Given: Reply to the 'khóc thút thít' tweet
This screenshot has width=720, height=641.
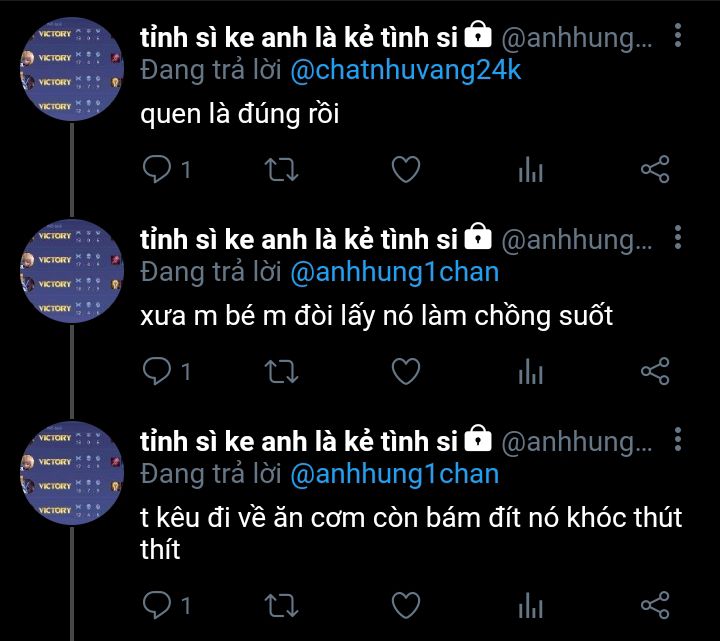Looking at the screenshot, I should (x=157, y=605).
